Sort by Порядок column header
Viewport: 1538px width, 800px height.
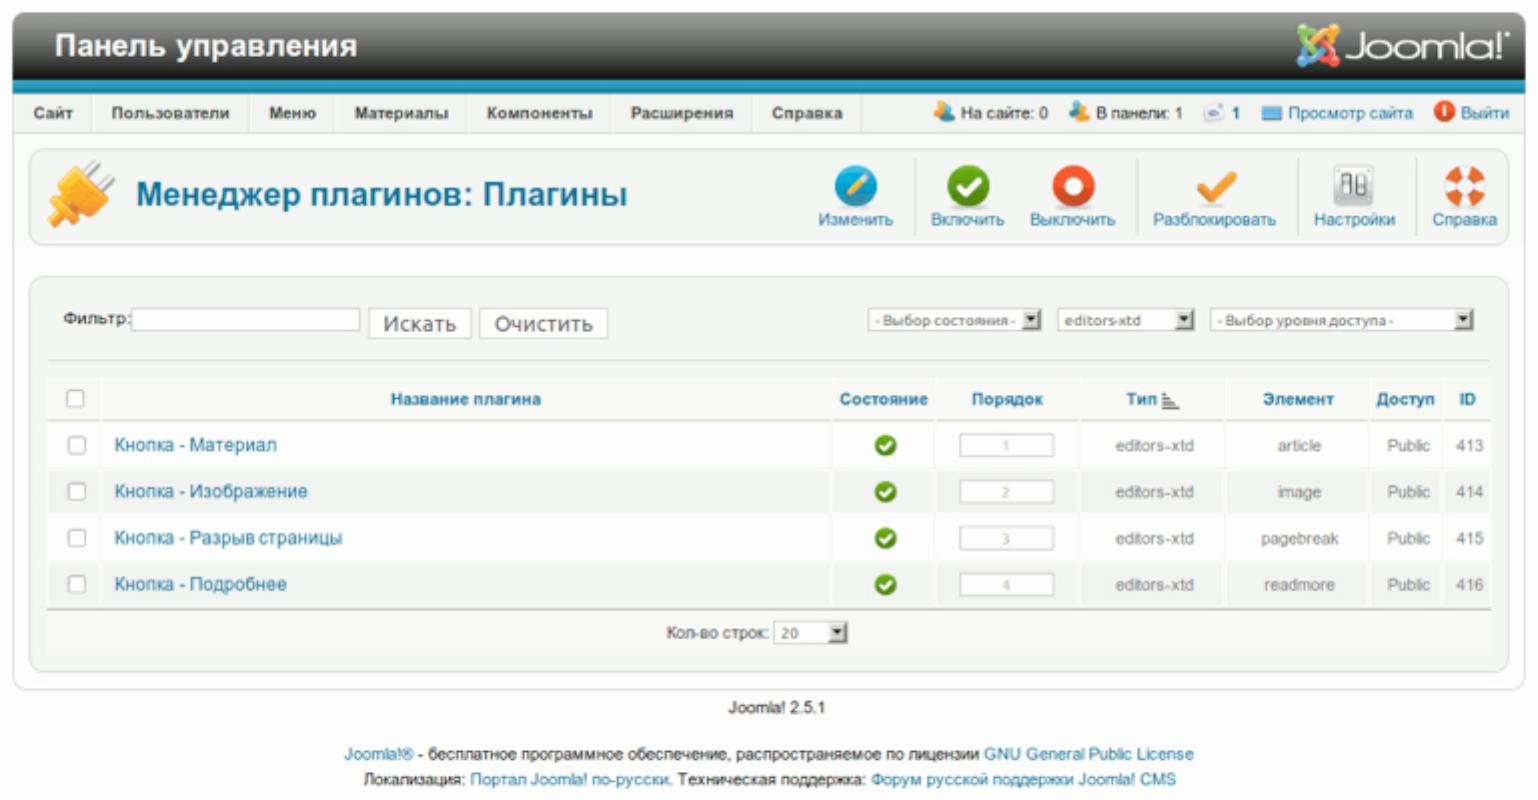(1007, 399)
